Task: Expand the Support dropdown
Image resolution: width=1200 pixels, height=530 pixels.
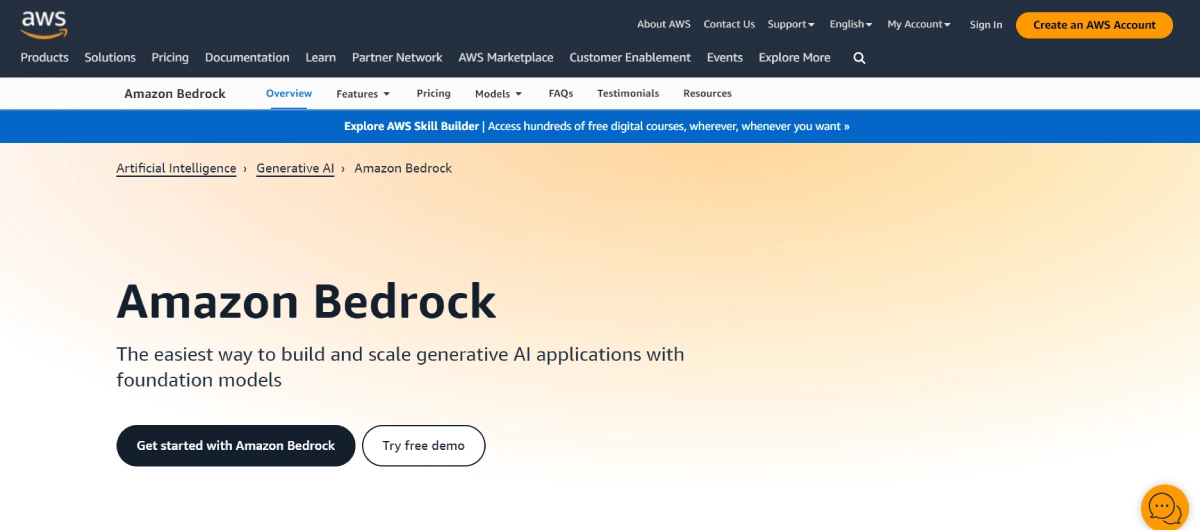Action: 790,25
